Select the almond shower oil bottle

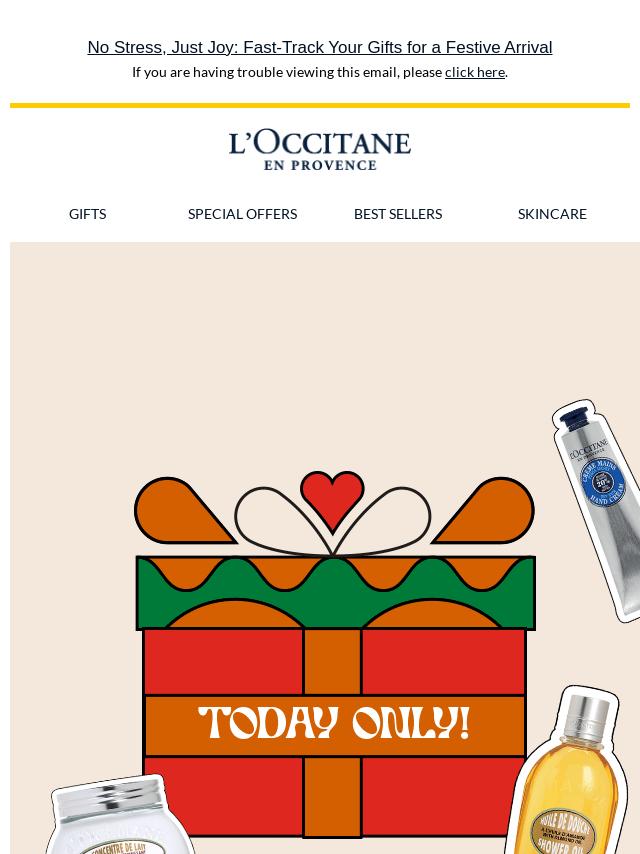pyautogui.click(x=566, y=773)
